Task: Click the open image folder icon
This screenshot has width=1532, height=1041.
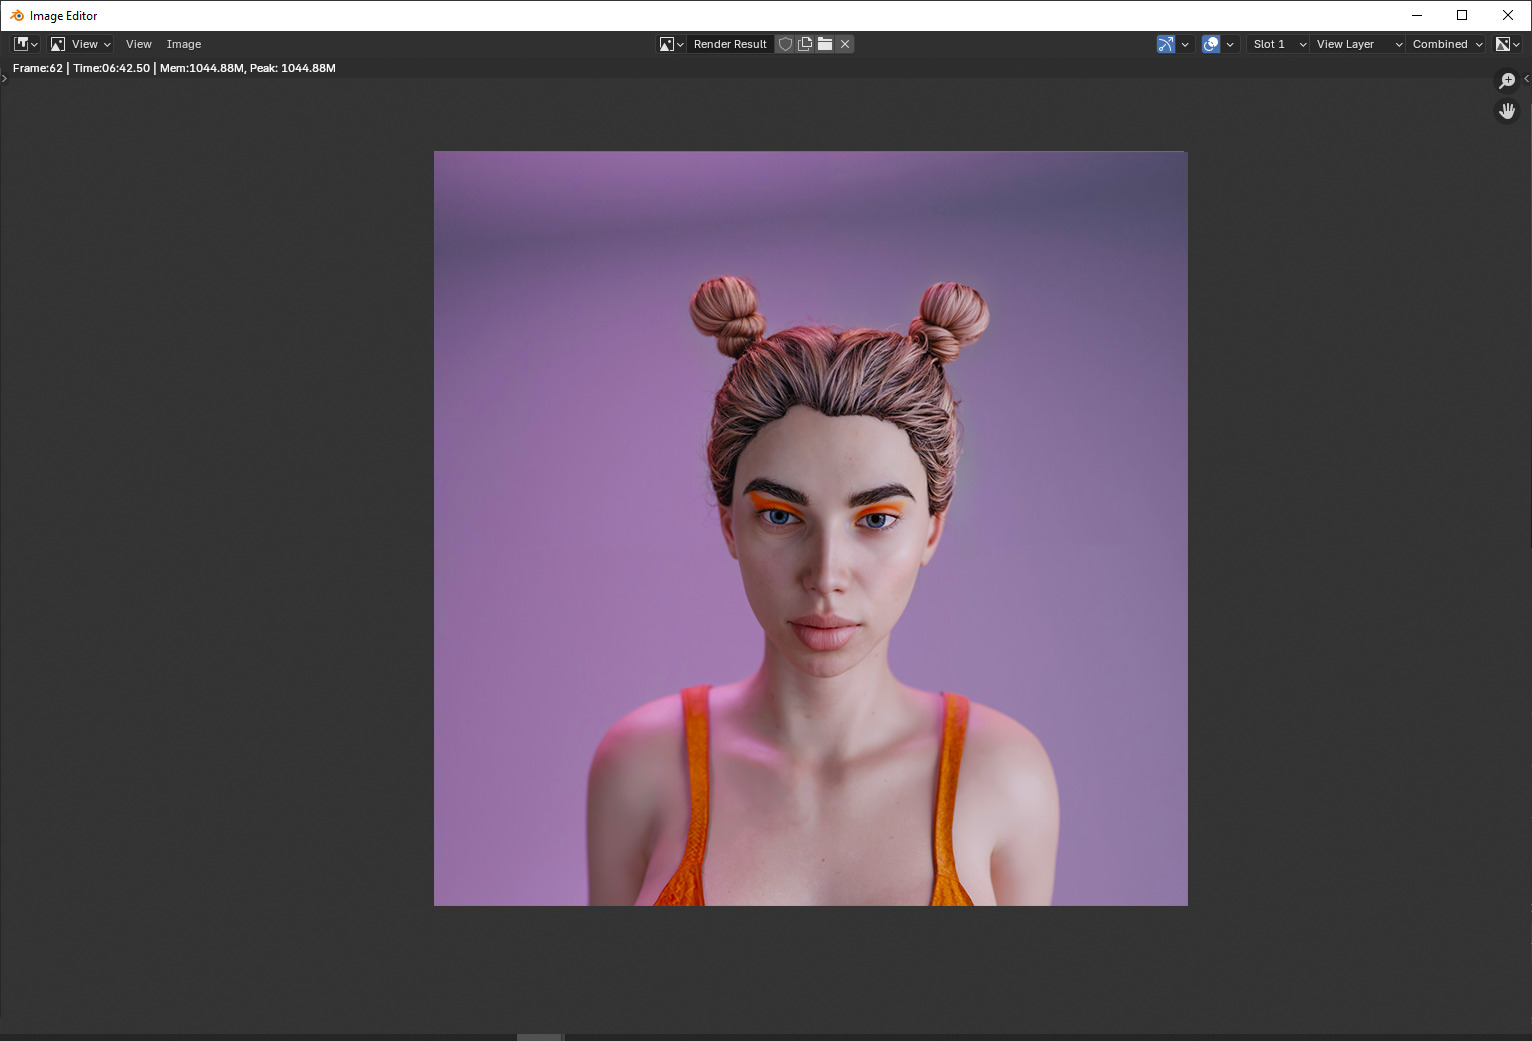Action: tap(825, 44)
